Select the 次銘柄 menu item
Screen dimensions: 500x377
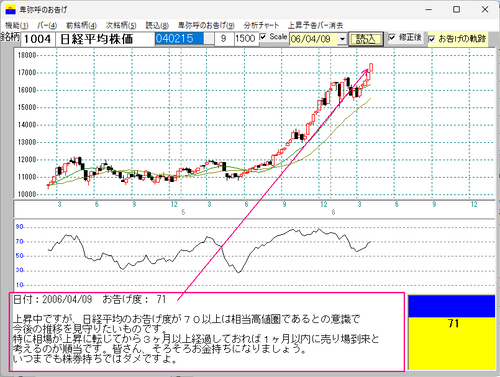121,25
